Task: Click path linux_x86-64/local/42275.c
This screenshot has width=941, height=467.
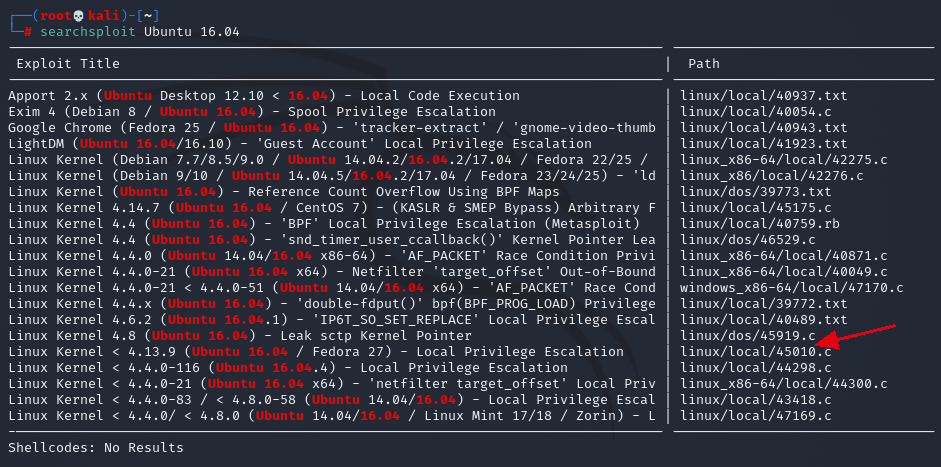Action: (x=783, y=160)
